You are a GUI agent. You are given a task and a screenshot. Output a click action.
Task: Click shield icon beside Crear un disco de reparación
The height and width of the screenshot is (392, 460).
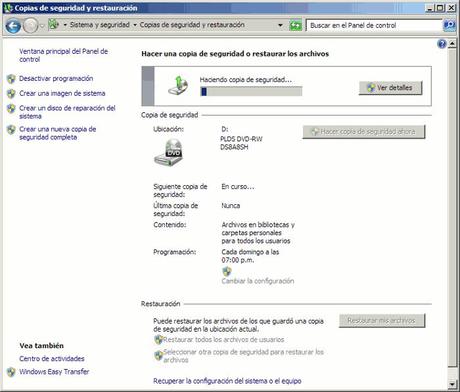tap(11, 108)
